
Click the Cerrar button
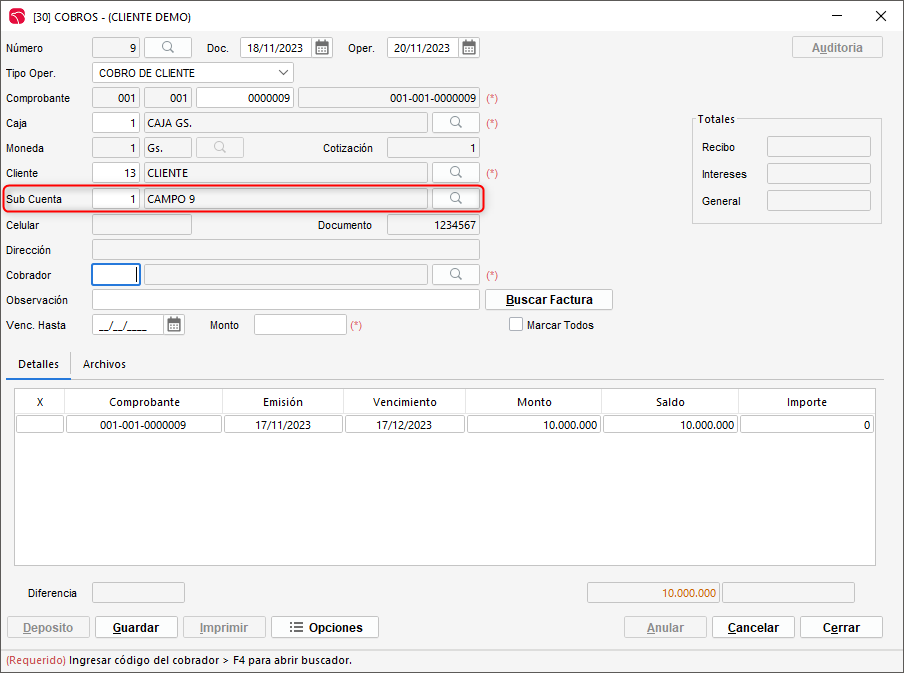click(841, 627)
